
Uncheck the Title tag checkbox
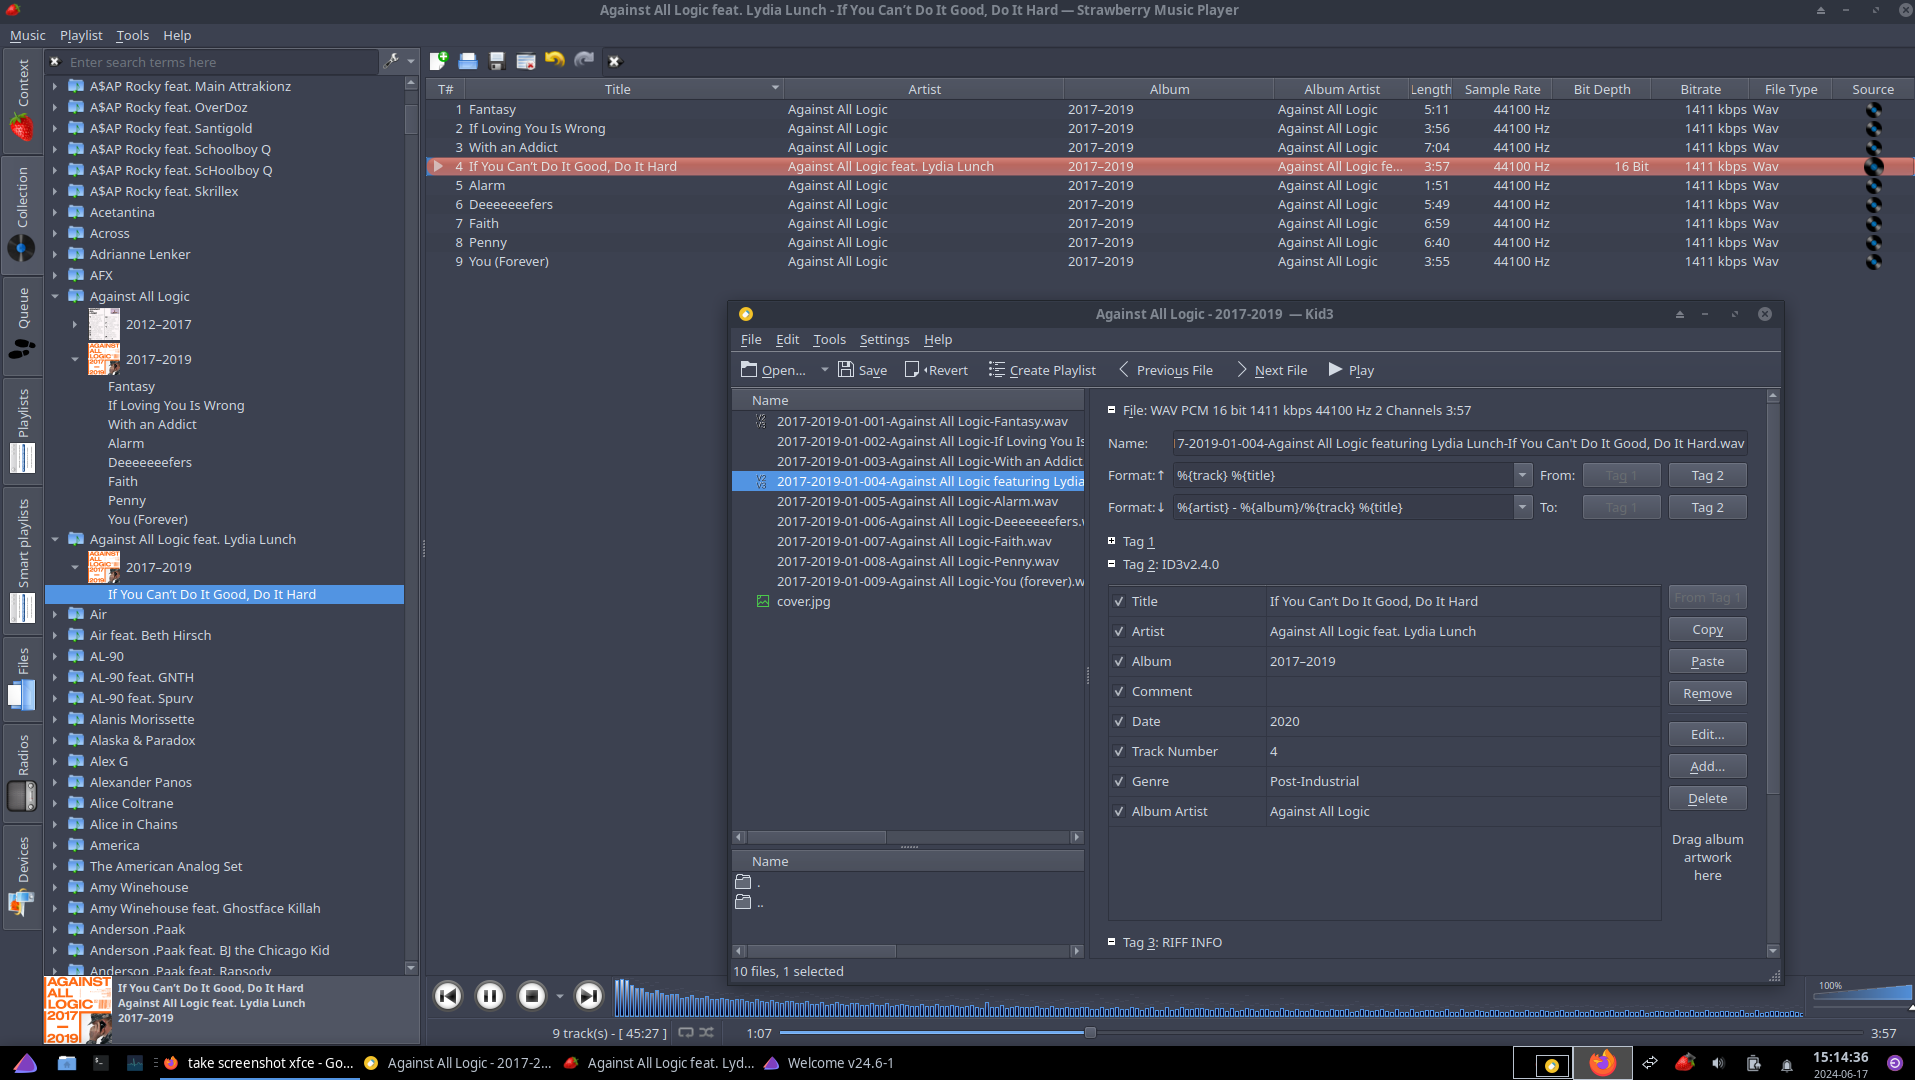click(1119, 601)
